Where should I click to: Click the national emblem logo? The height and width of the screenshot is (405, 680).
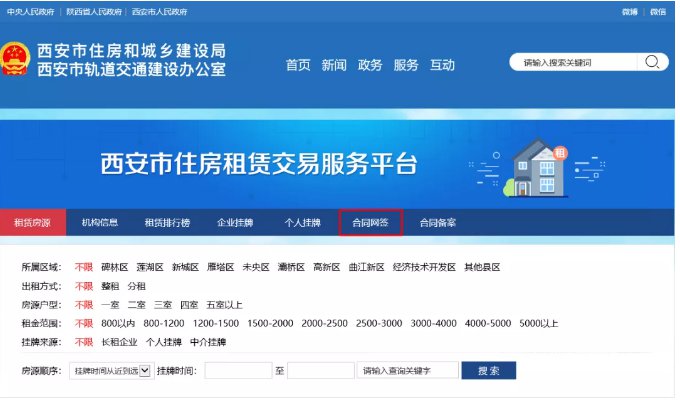click(15, 59)
